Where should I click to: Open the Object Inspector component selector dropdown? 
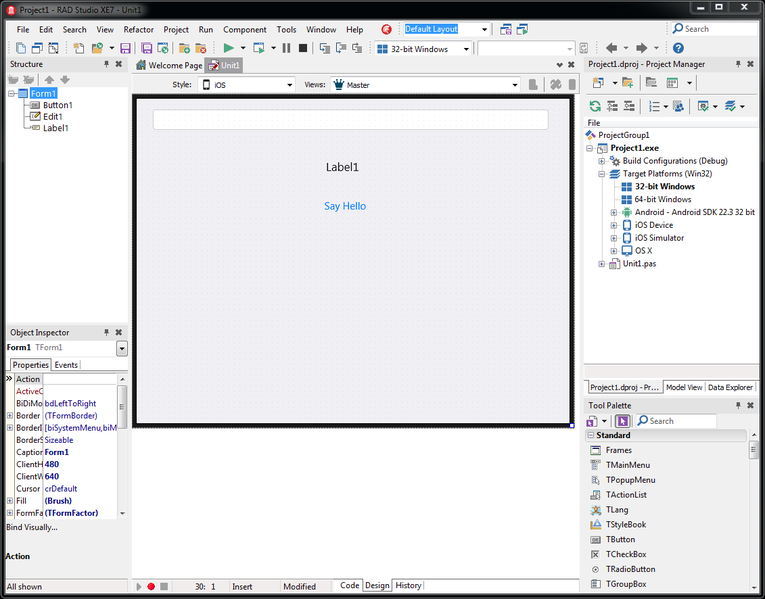pyautogui.click(x=122, y=348)
